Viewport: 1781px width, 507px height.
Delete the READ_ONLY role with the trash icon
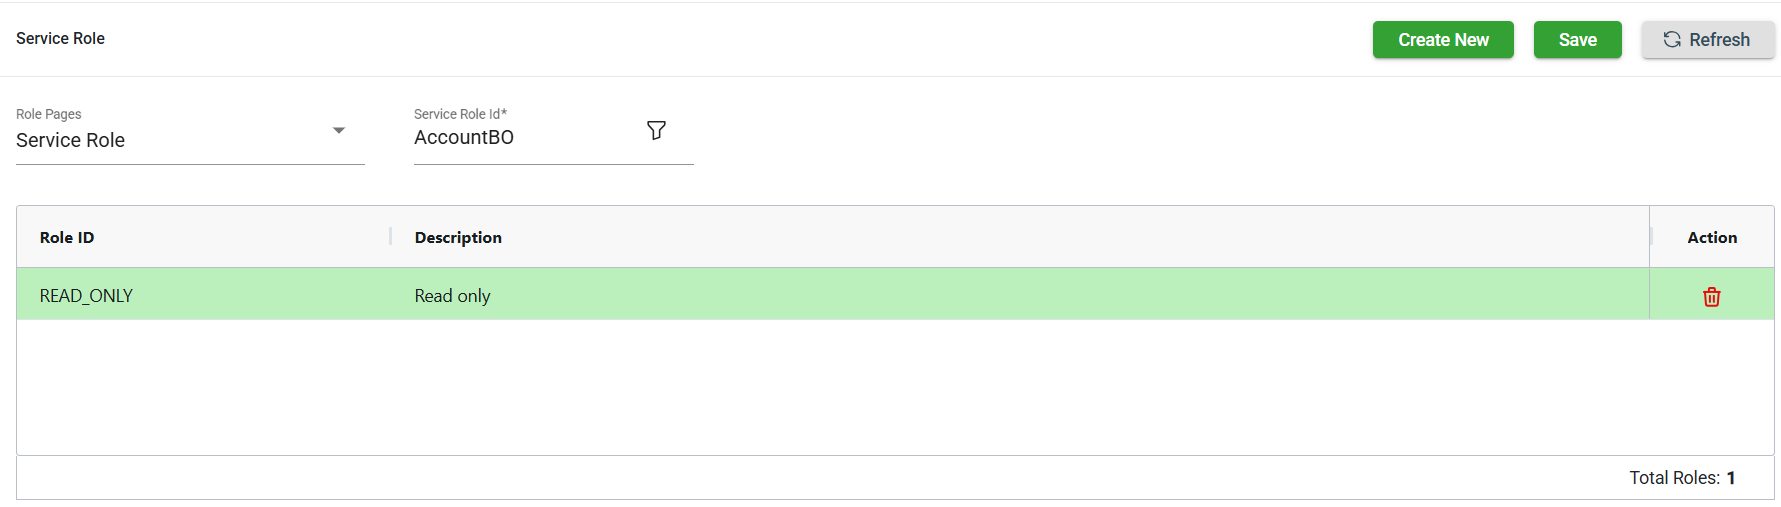point(1711,297)
